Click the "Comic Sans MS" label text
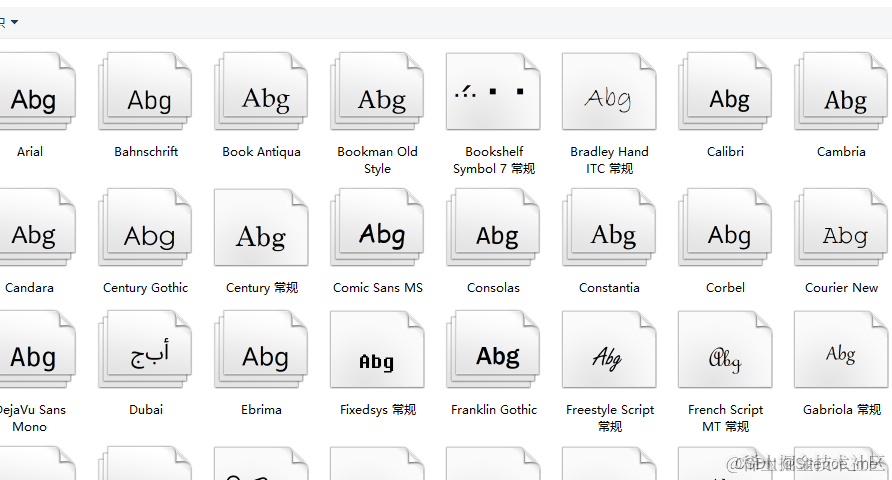Viewport: 892px width, 480px height. pos(378,288)
